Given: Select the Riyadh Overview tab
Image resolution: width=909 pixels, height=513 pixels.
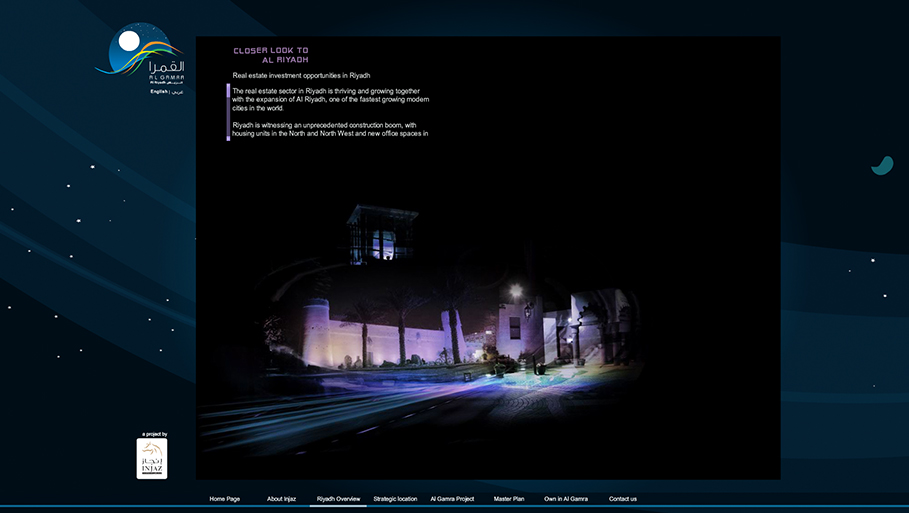Looking at the screenshot, I should (x=338, y=498).
